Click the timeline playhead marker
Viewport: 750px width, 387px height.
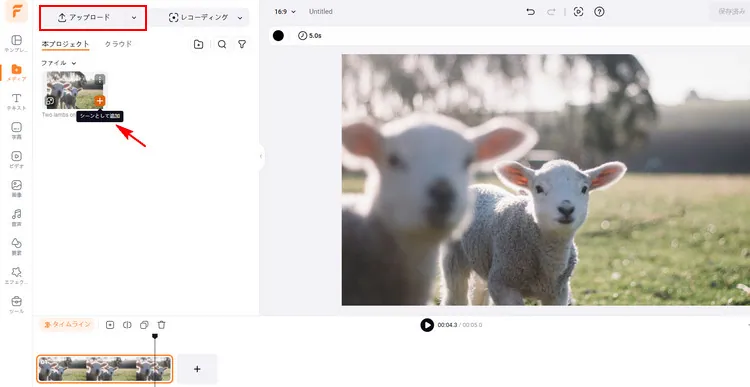coord(155,336)
